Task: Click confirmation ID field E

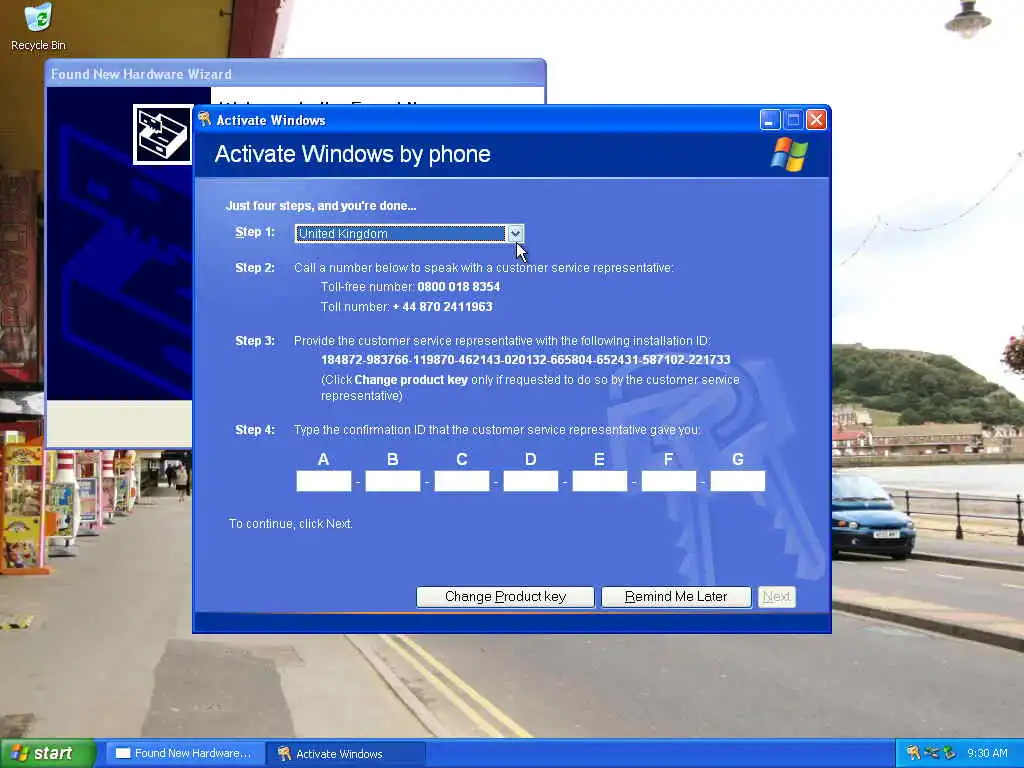Action: (x=600, y=481)
